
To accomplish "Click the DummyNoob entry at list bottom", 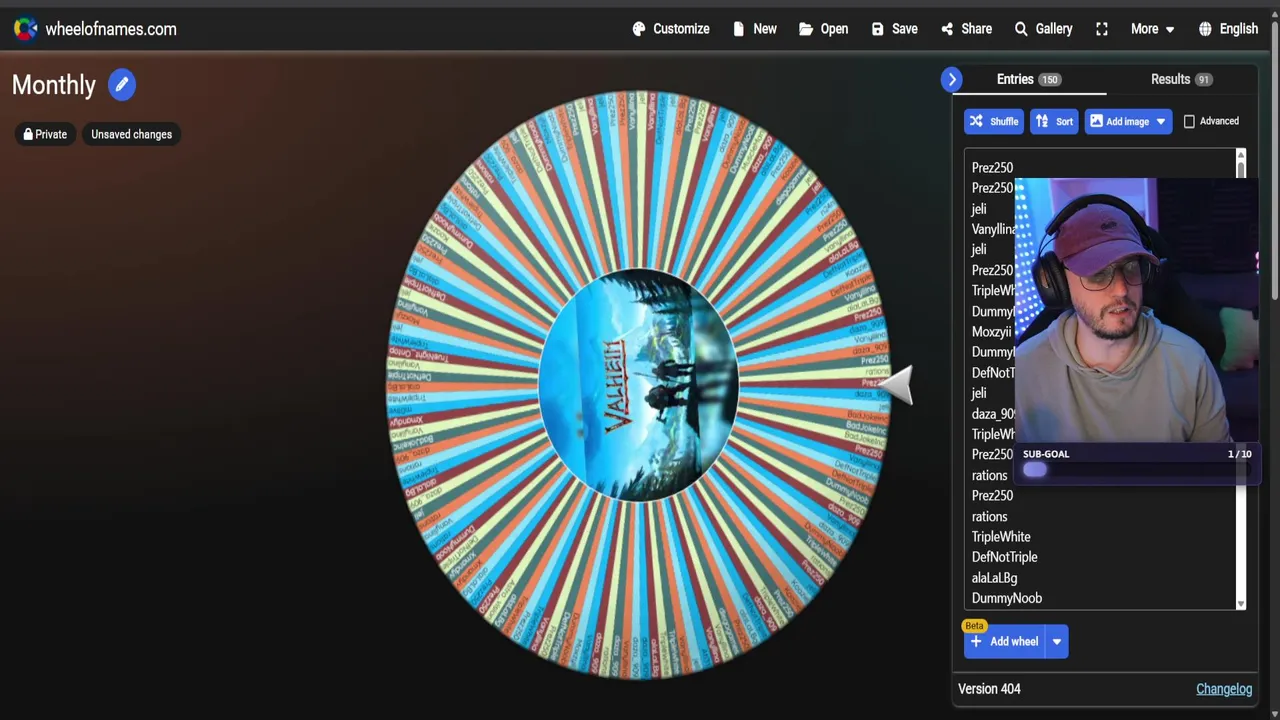I will click(1006, 598).
